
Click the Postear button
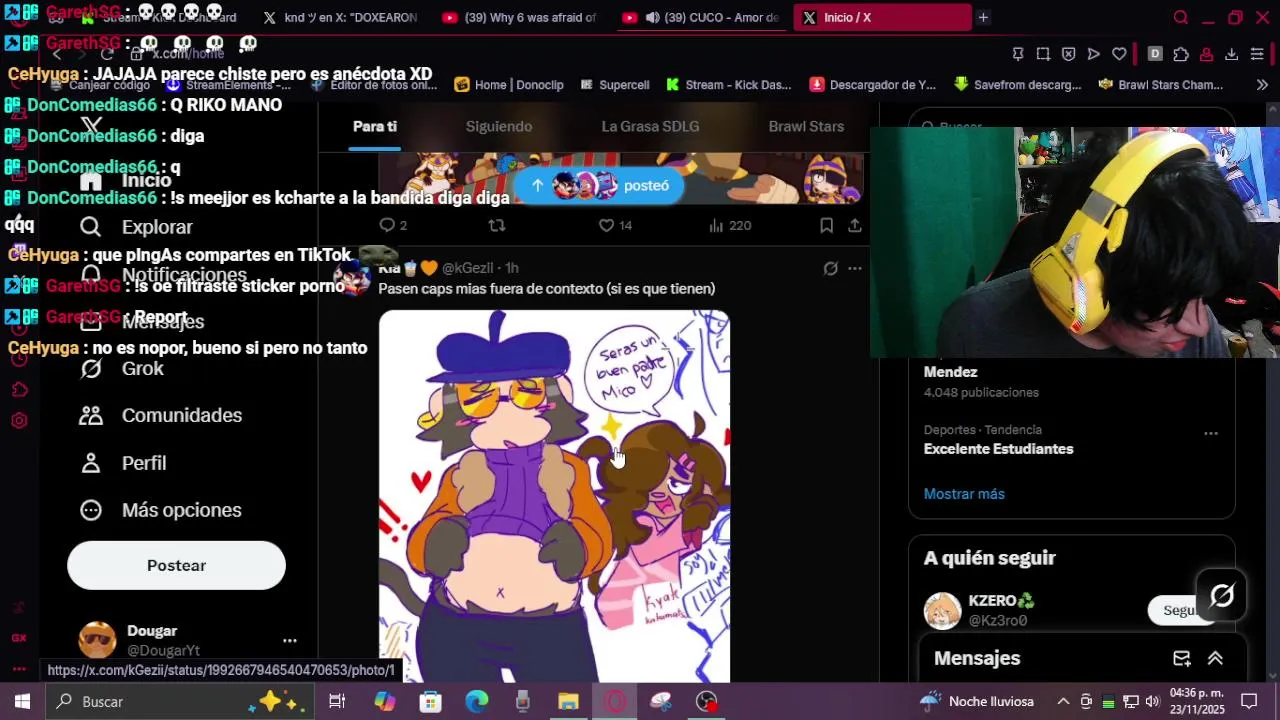coord(176,565)
